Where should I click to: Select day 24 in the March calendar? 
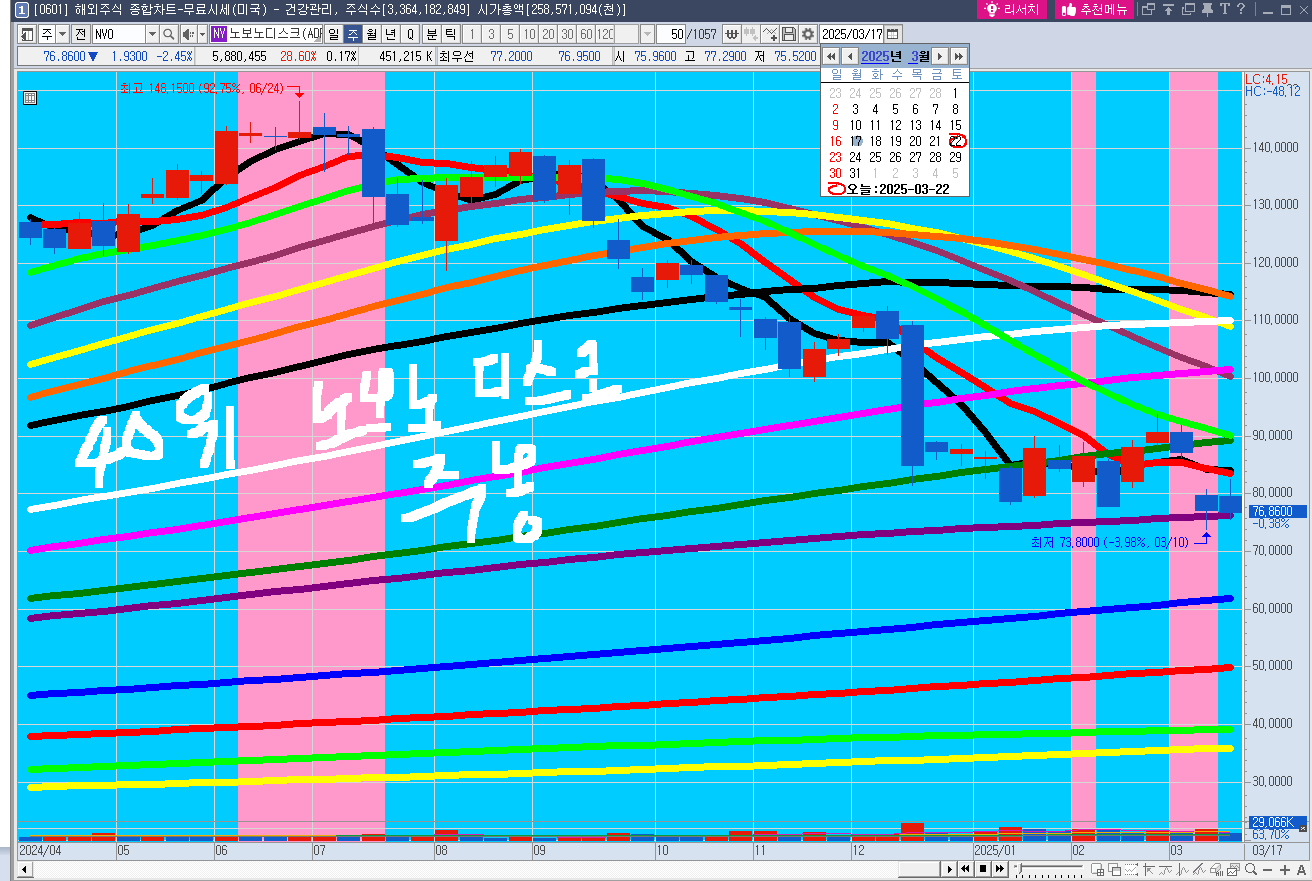point(855,157)
